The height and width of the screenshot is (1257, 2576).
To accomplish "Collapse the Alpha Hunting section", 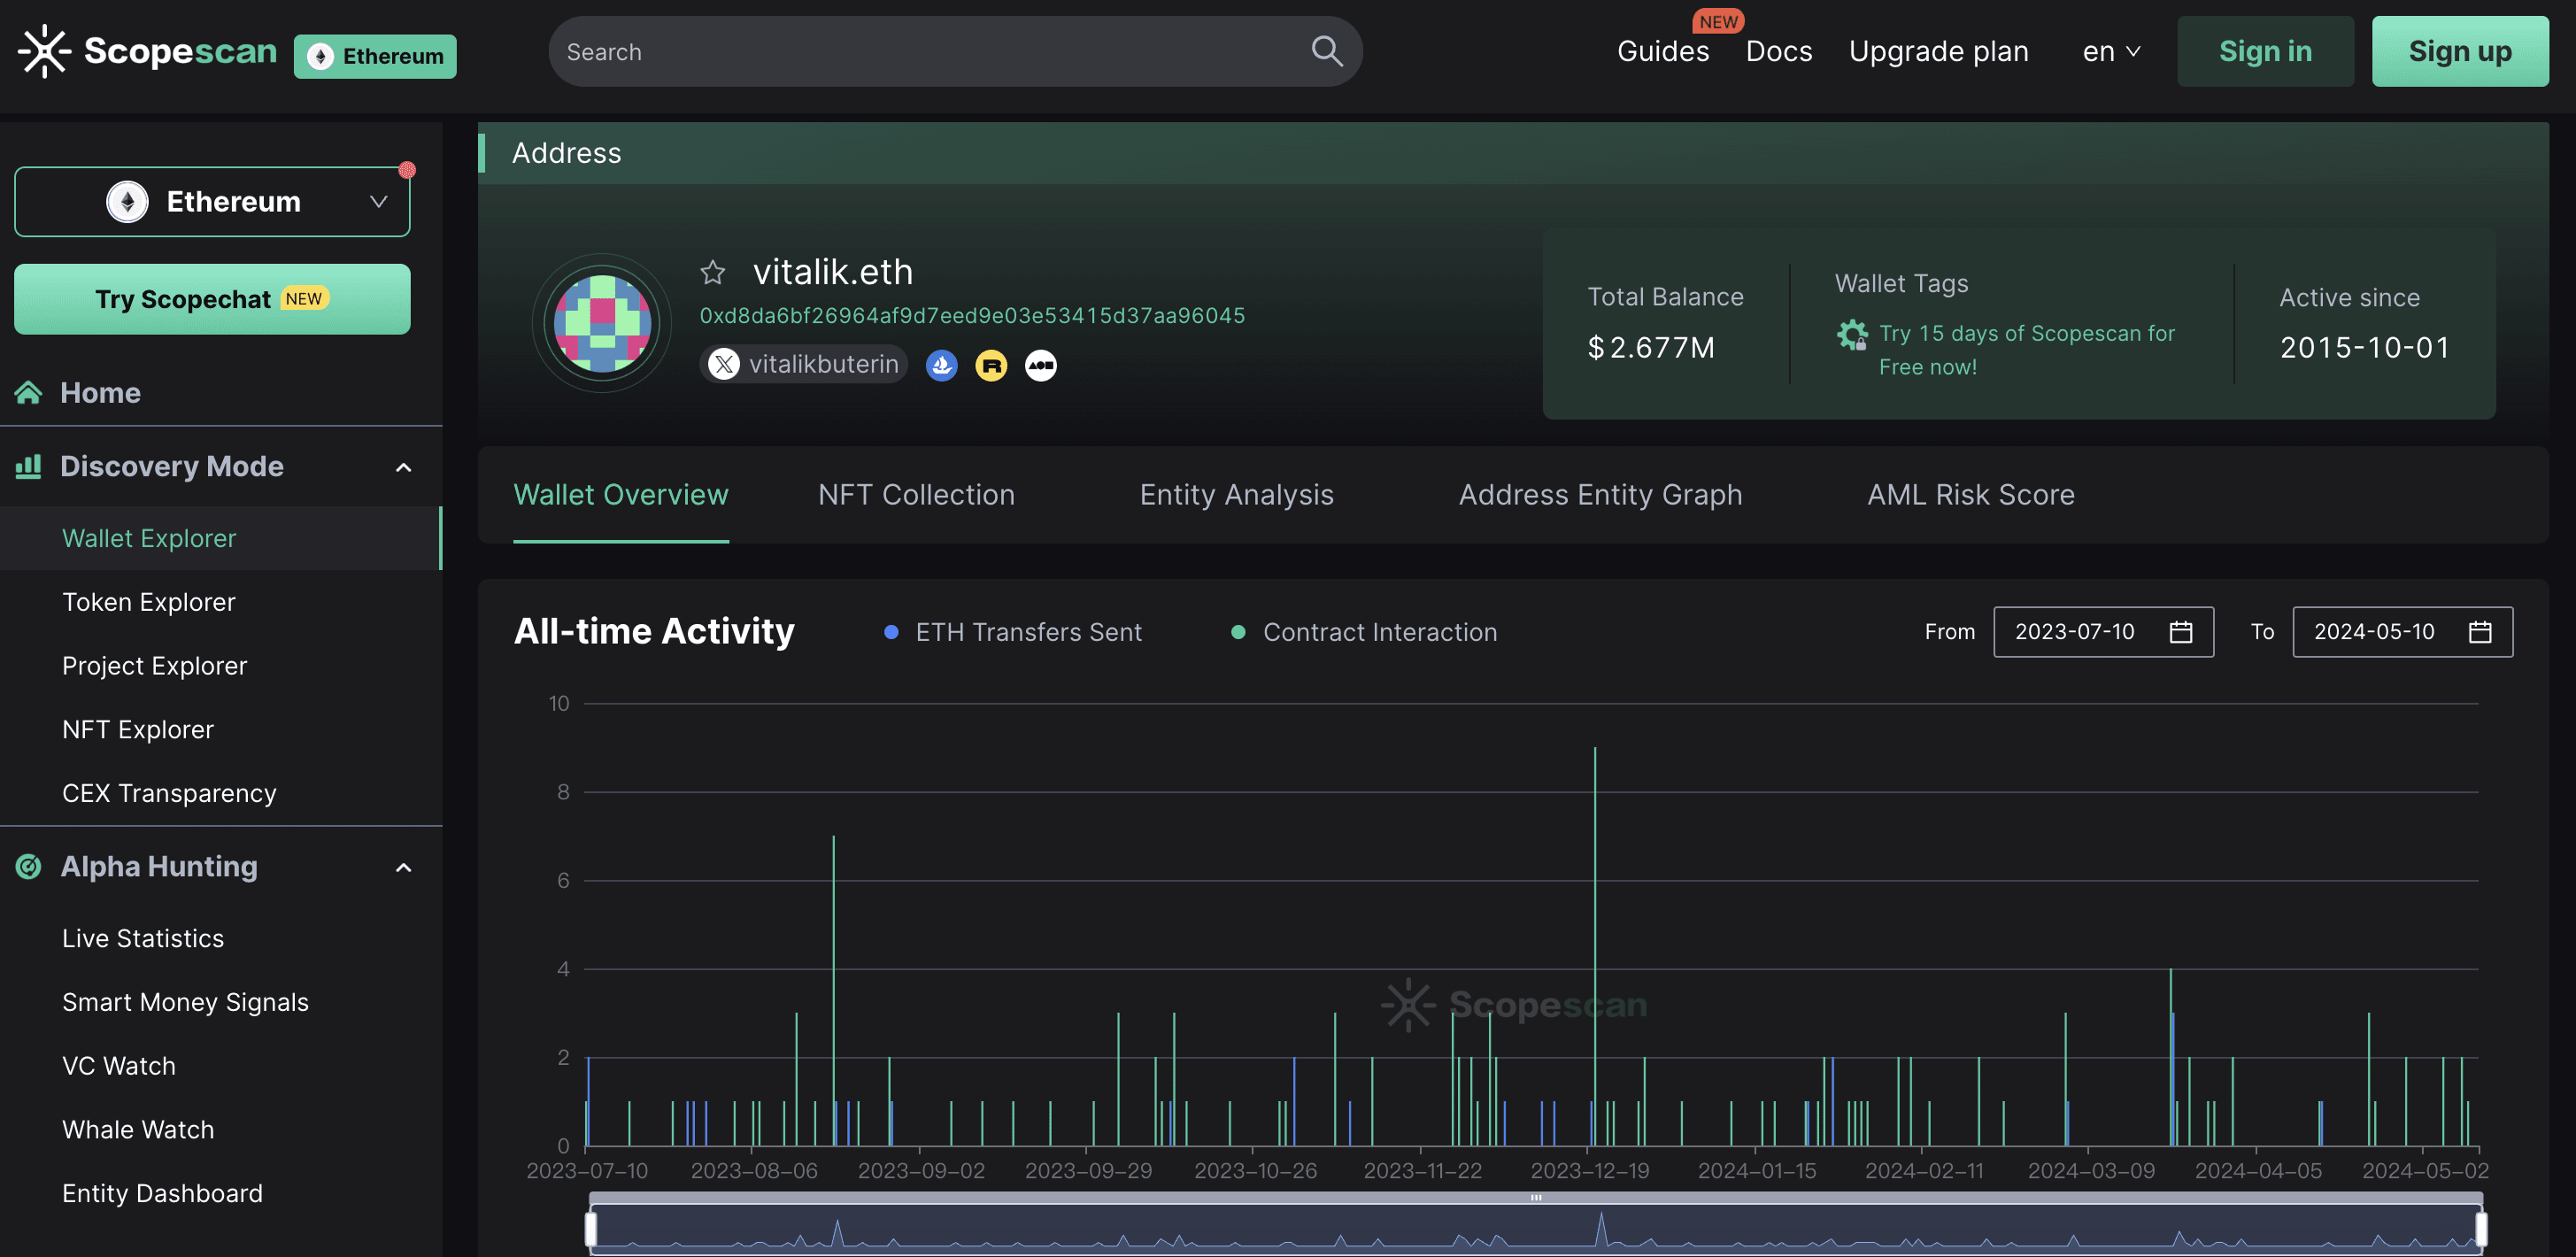I will 403,867.
